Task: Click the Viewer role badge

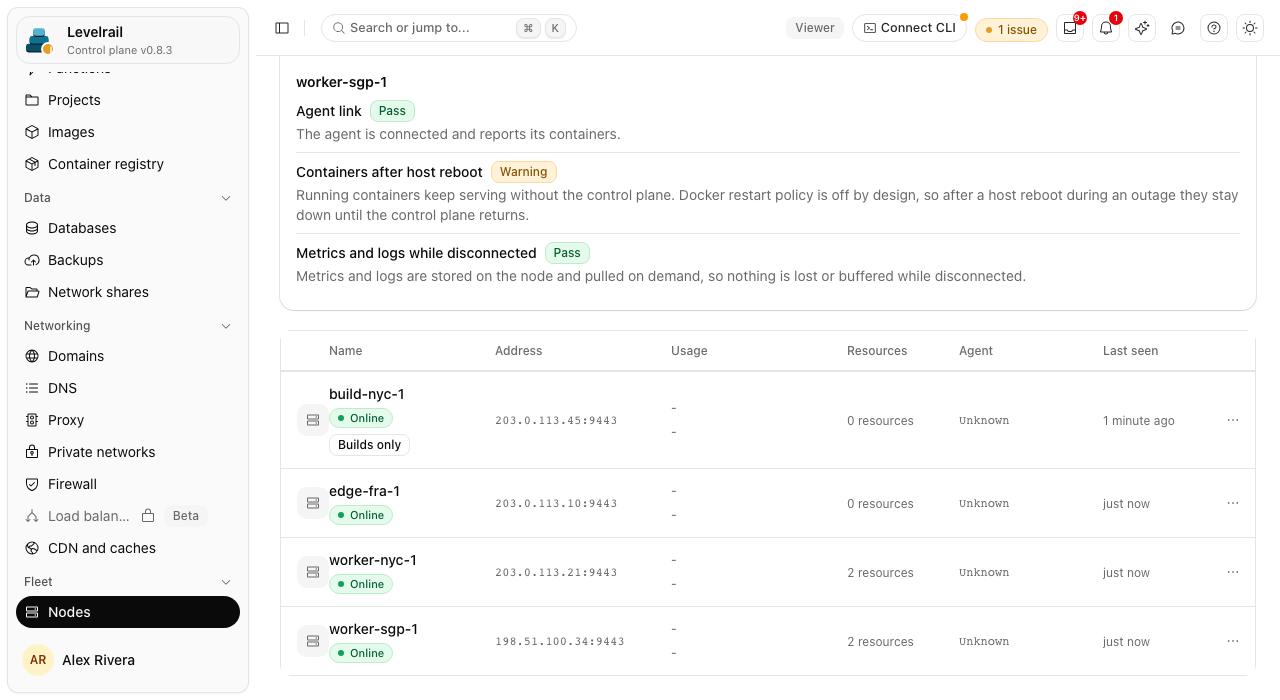Action: coord(815,28)
